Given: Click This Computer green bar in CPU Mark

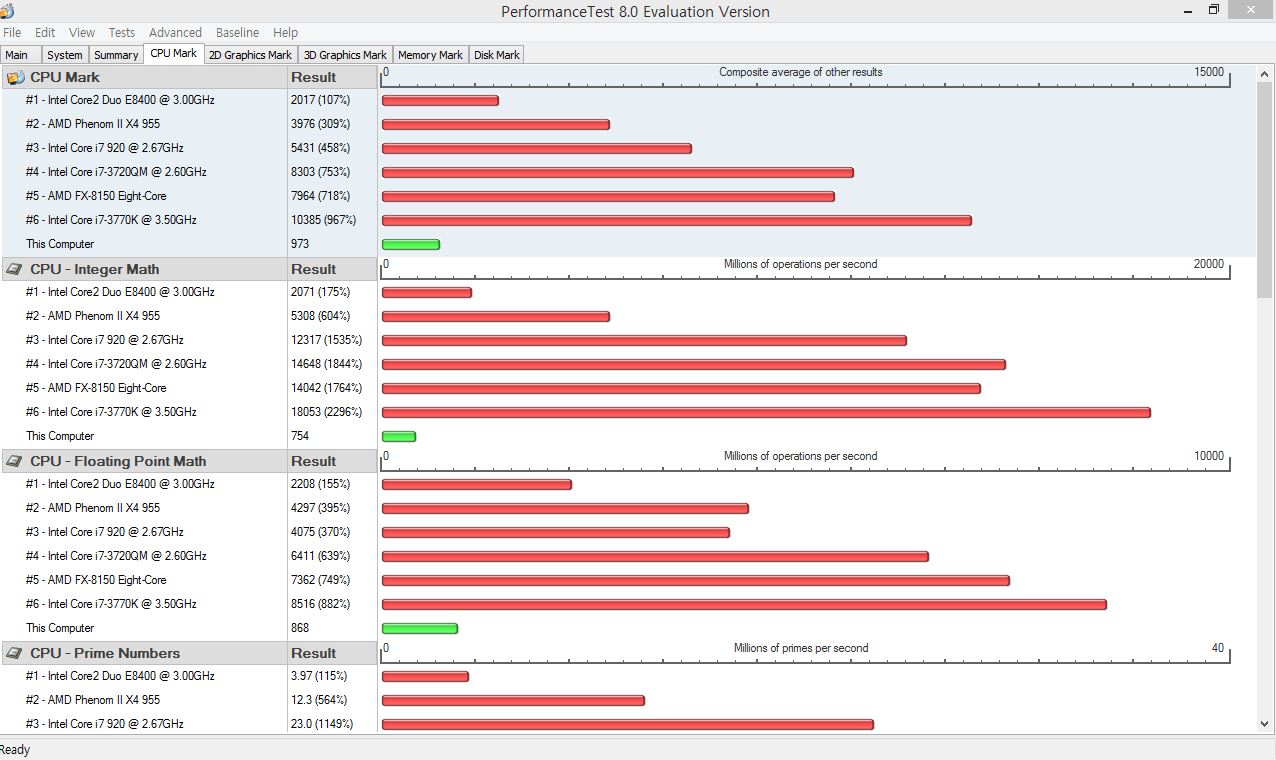Looking at the screenshot, I should [x=410, y=244].
